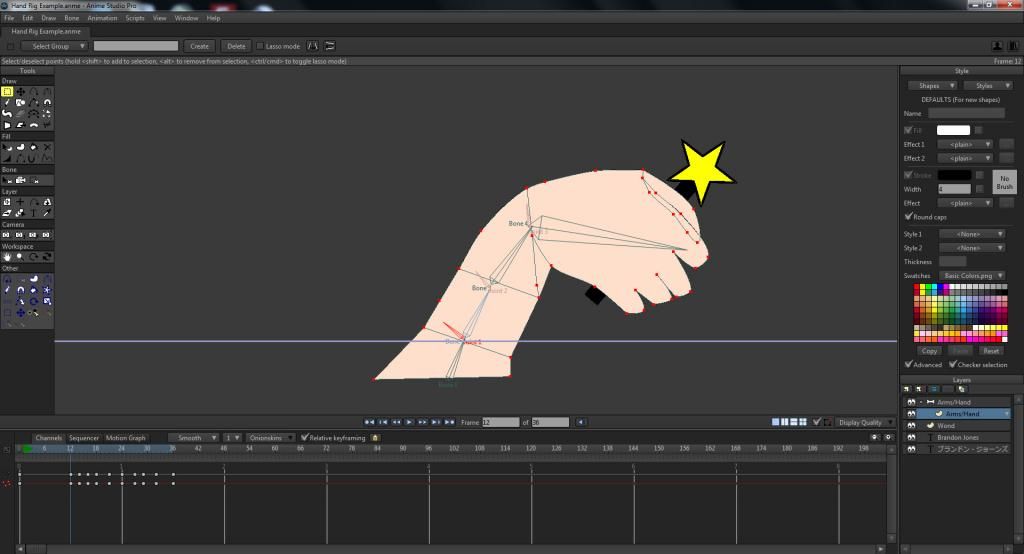Image resolution: width=1024 pixels, height=554 pixels.
Task: Select the first Camera tool
Action: (x=7, y=235)
